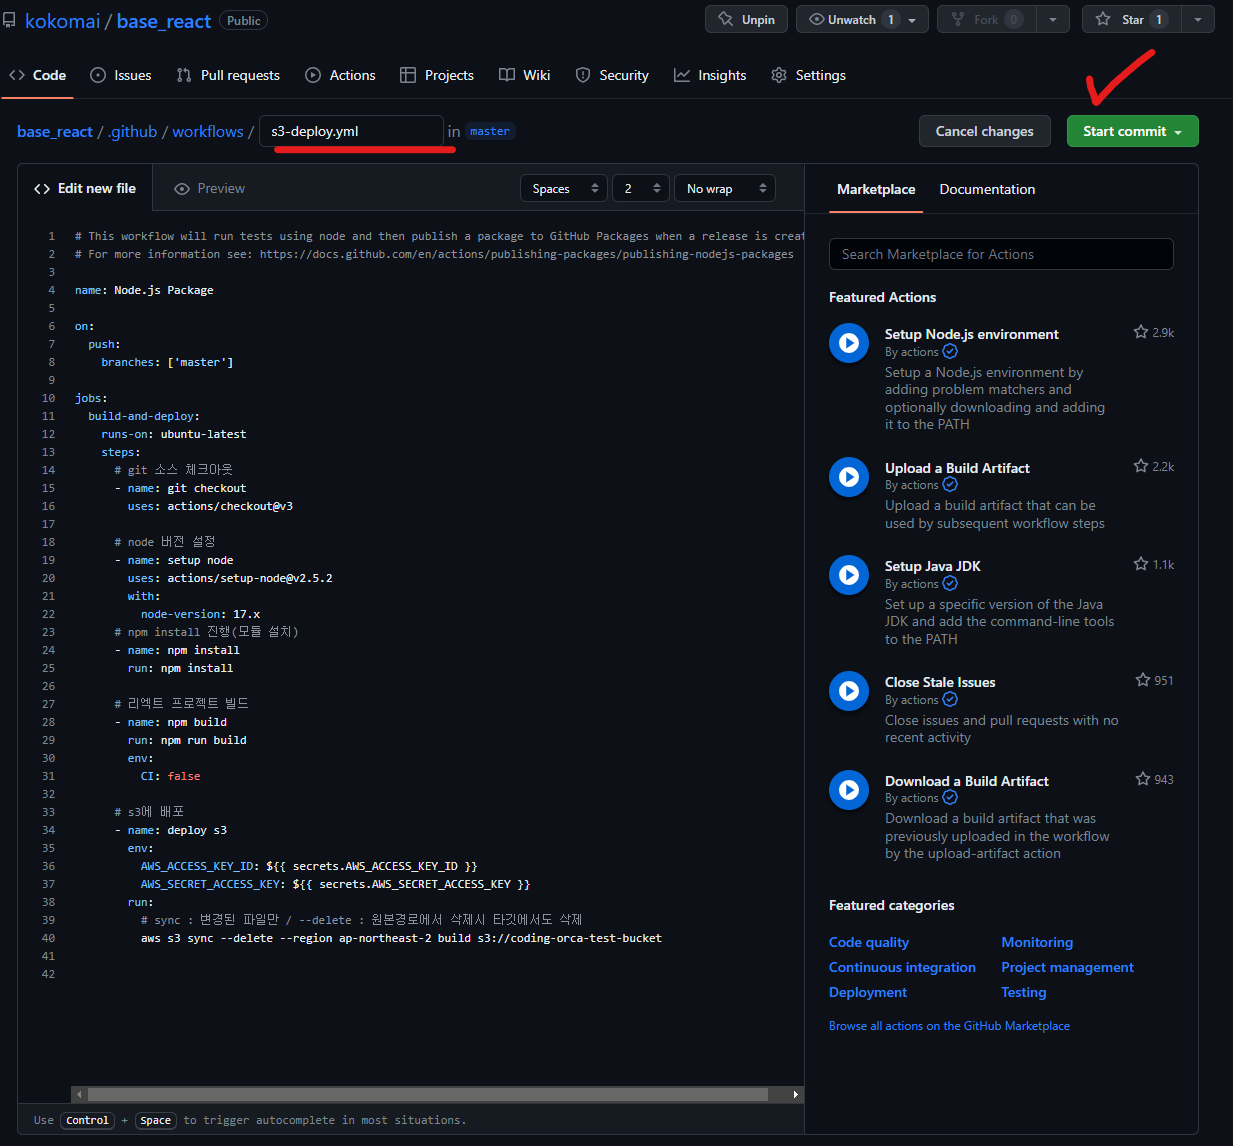Open kokomai user profile link
The image size is (1233, 1146).
(62, 21)
